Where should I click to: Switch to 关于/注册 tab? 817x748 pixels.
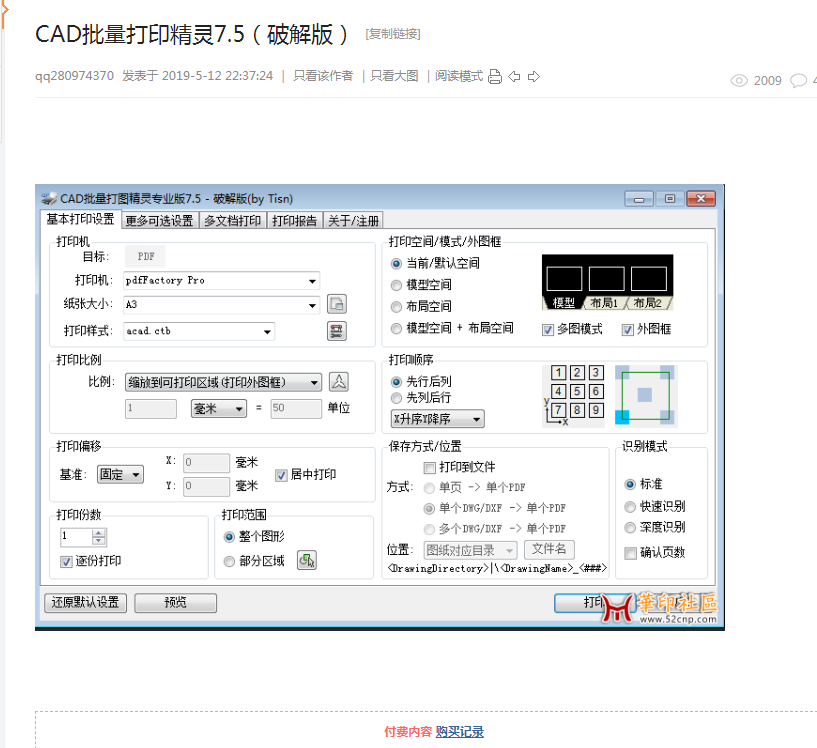coord(353,221)
